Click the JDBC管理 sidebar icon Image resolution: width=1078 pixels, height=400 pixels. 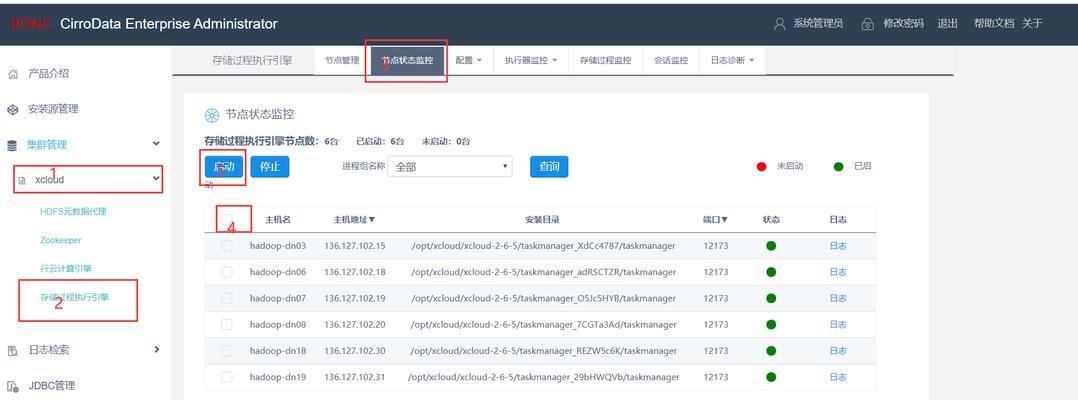coord(12,386)
